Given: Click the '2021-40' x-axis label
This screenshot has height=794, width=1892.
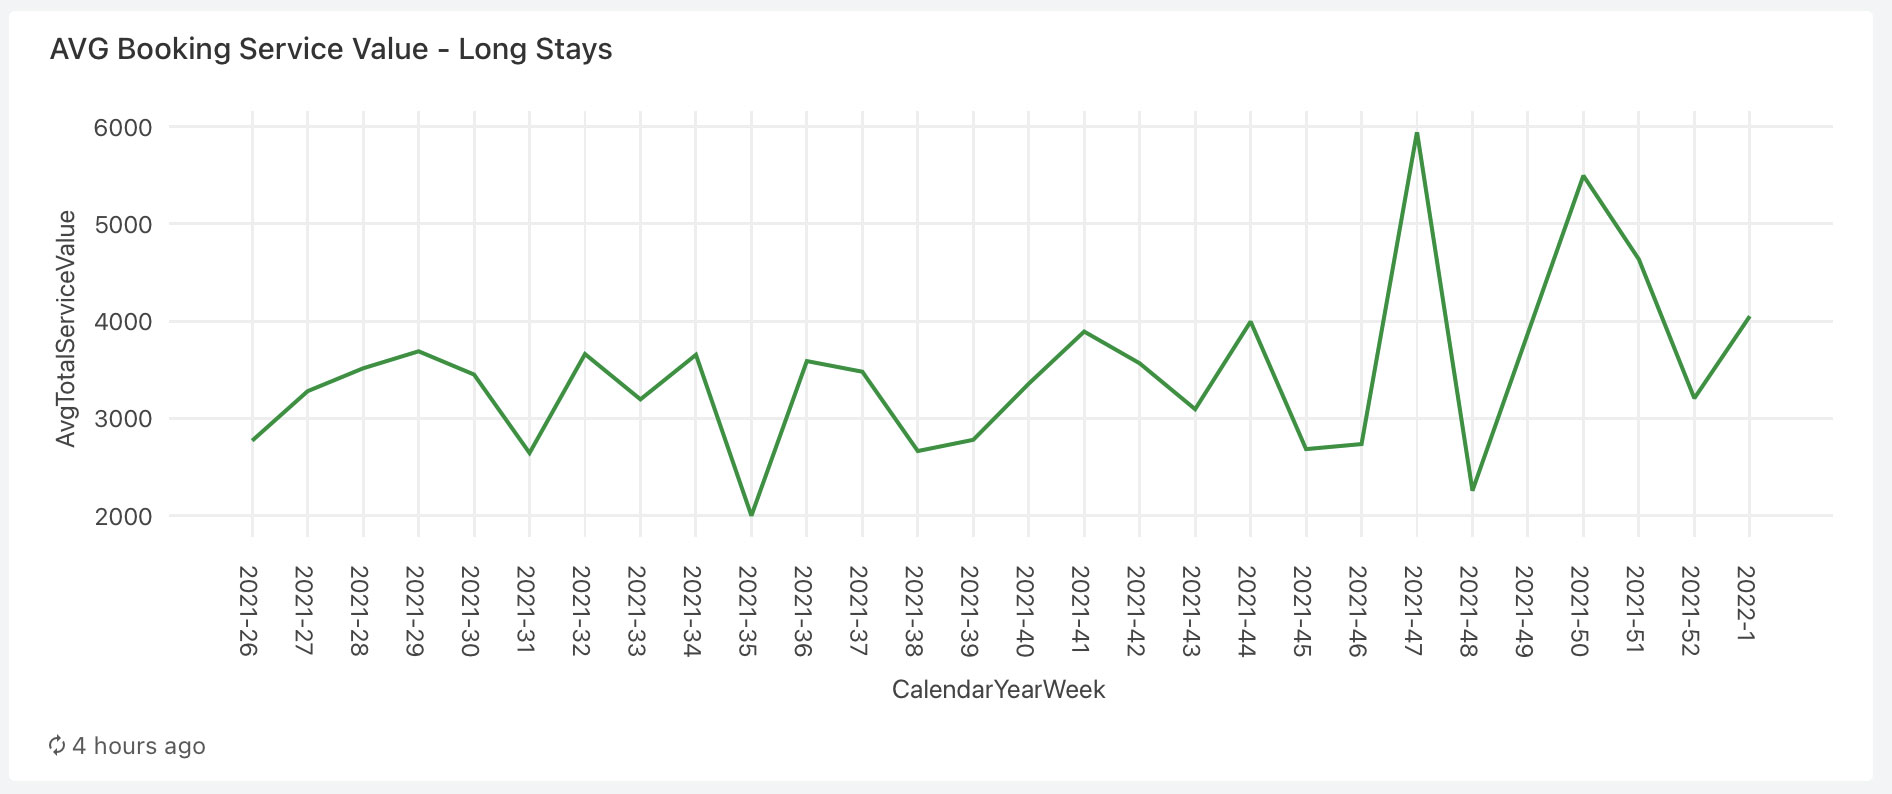Looking at the screenshot, I should tap(1024, 610).
